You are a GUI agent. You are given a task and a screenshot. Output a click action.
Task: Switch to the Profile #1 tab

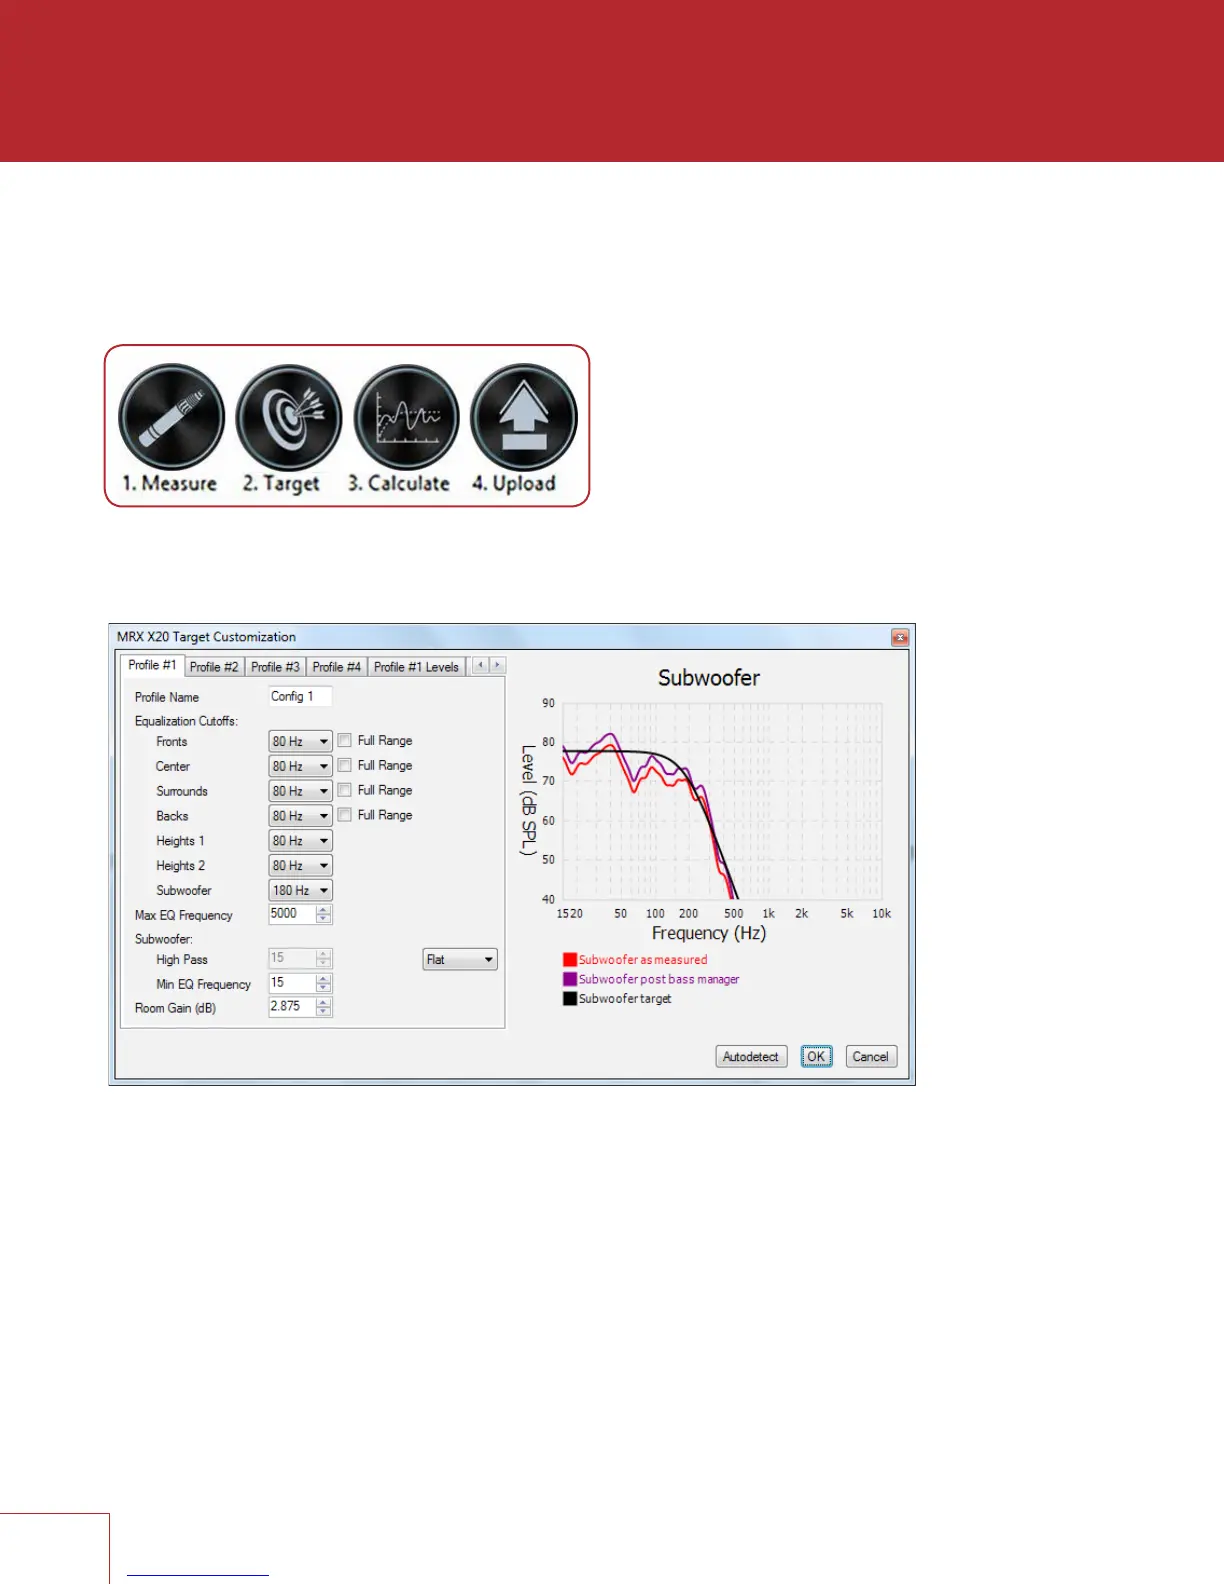point(152,665)
